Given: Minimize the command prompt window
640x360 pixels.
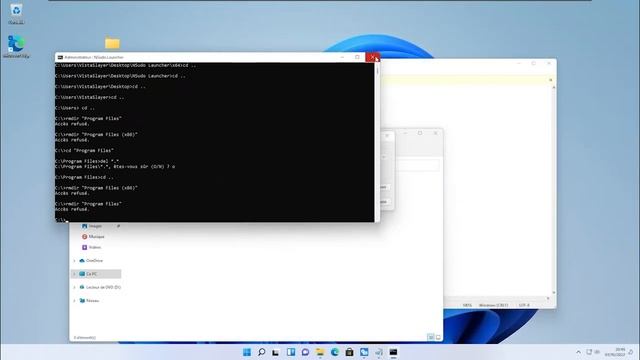Looking at the screenshot, I should pos(342,57).
